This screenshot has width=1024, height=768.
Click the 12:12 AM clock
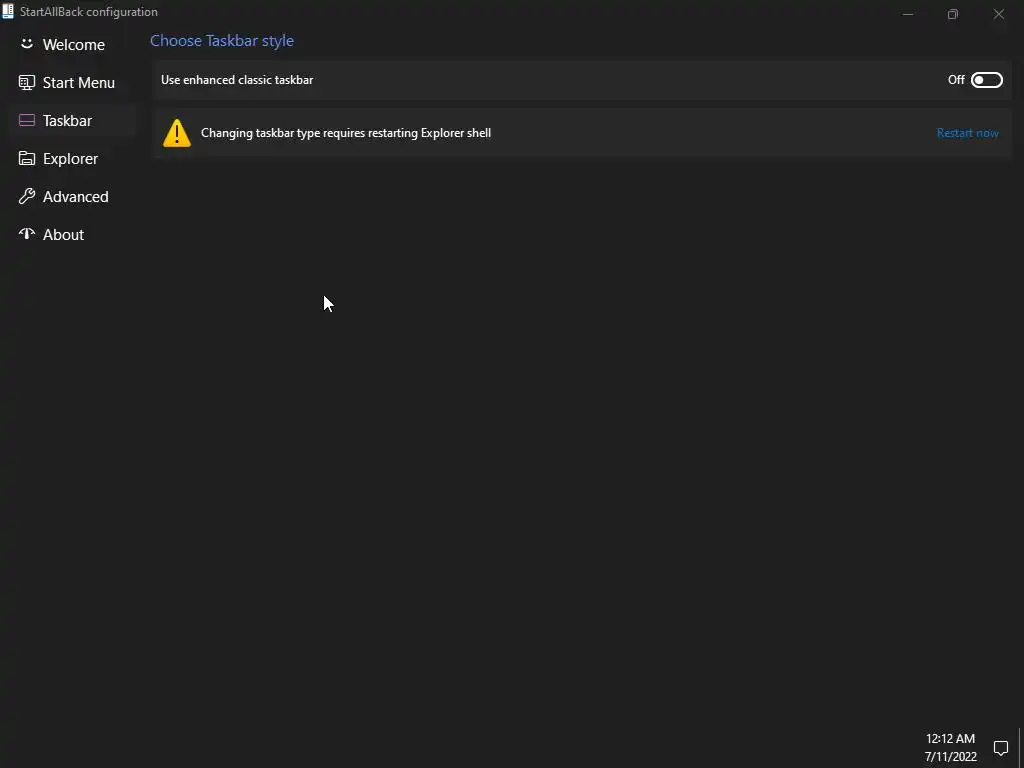tap(950, 738)
